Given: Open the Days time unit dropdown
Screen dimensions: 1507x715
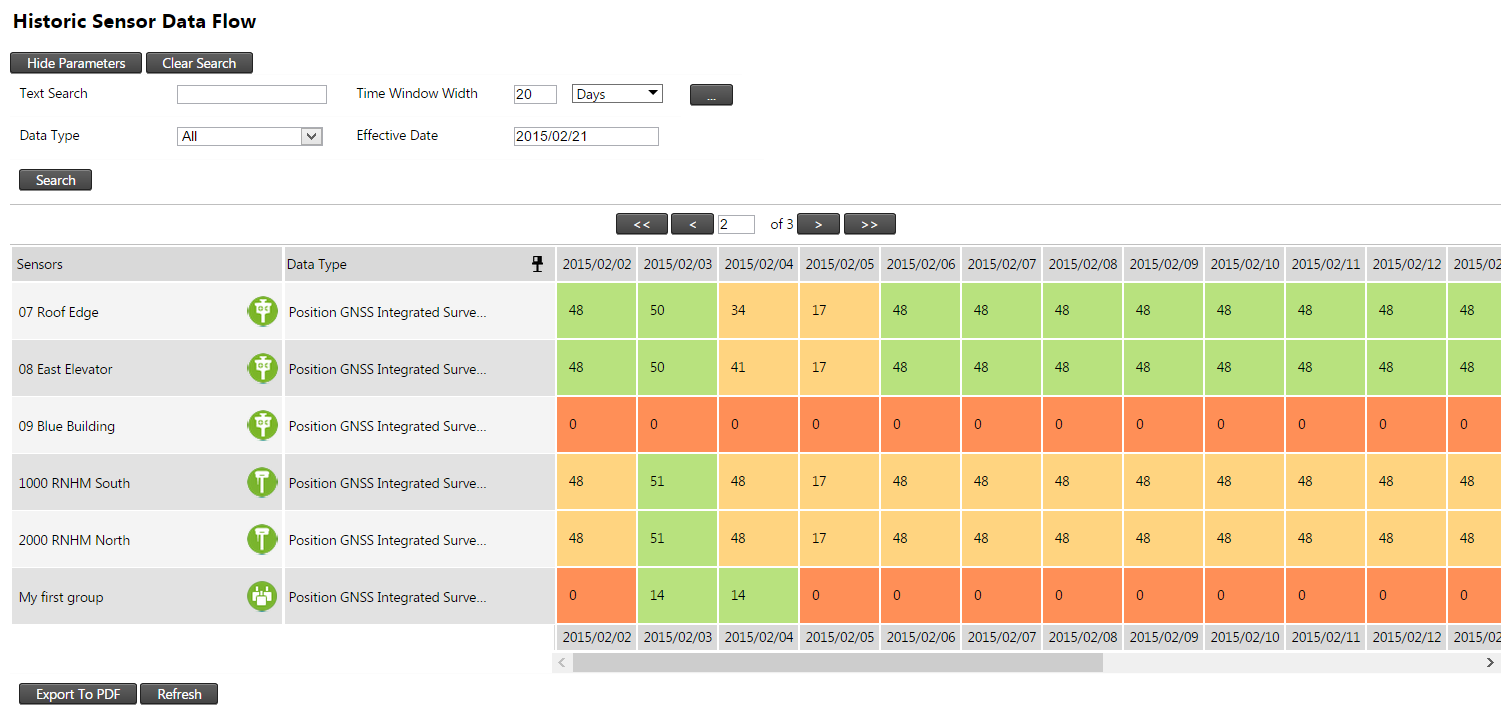Looking at the screenshot, I should (617, 94).
